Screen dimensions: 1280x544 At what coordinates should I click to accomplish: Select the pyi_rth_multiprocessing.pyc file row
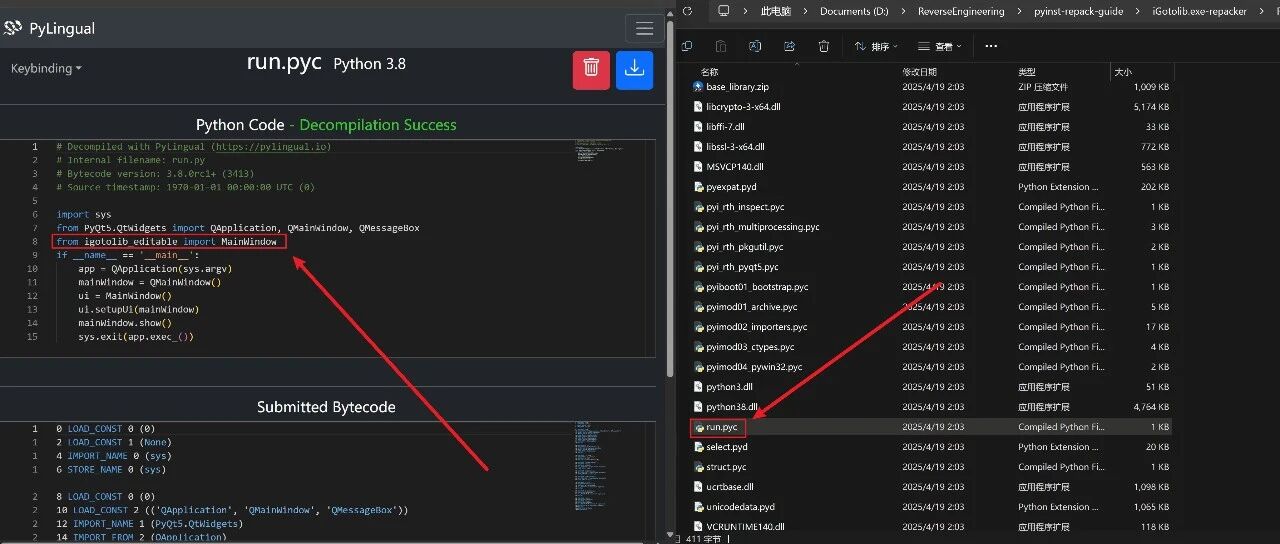coord(933,227)
